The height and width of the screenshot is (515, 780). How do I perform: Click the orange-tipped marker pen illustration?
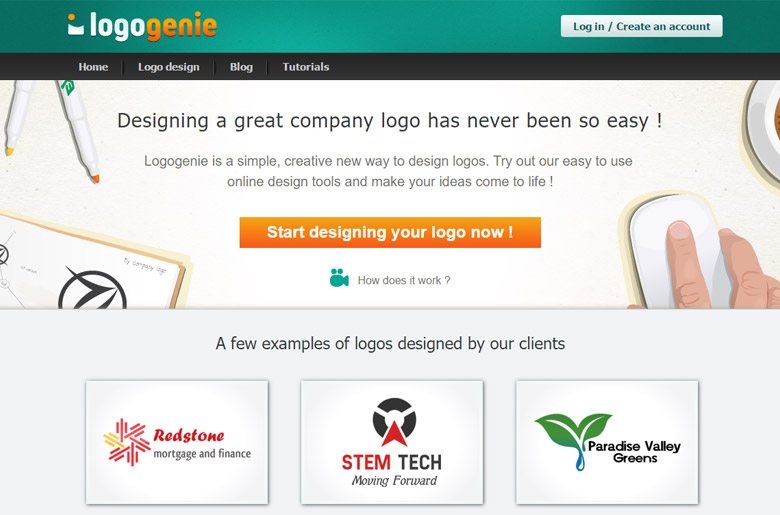point(79,131)
